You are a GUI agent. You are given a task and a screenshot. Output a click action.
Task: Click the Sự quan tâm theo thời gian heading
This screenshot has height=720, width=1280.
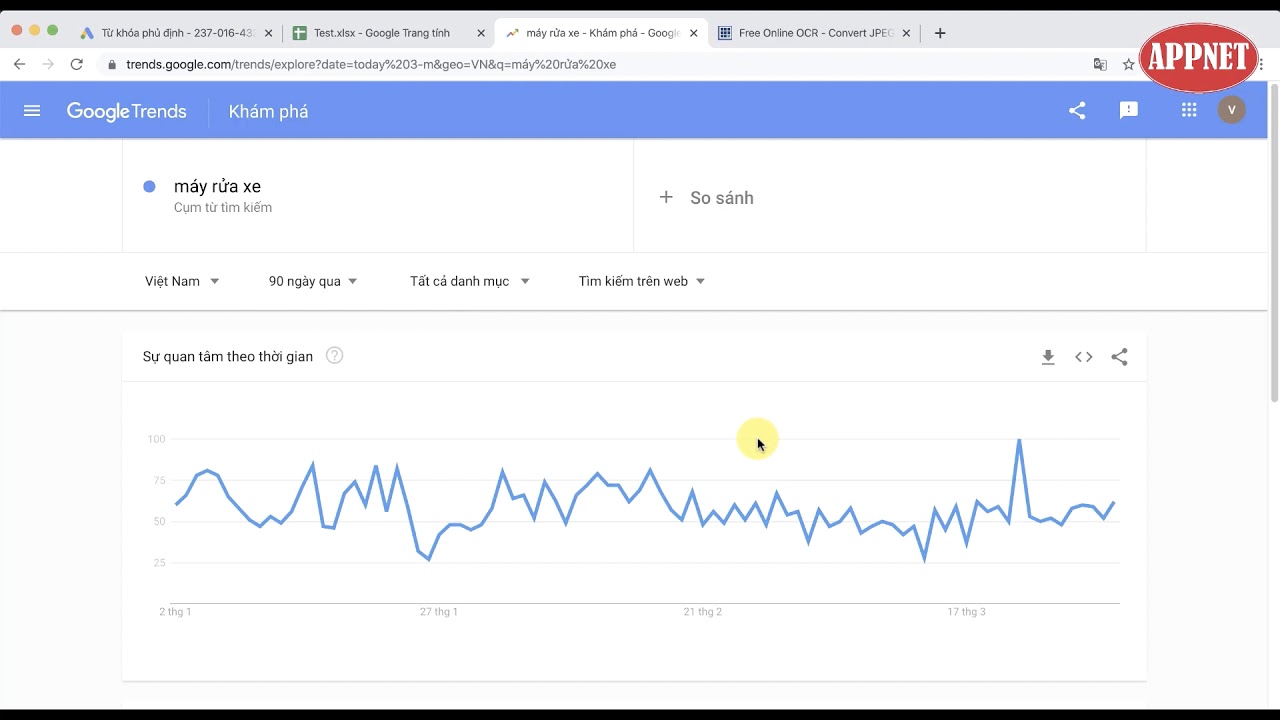(228, 357)
